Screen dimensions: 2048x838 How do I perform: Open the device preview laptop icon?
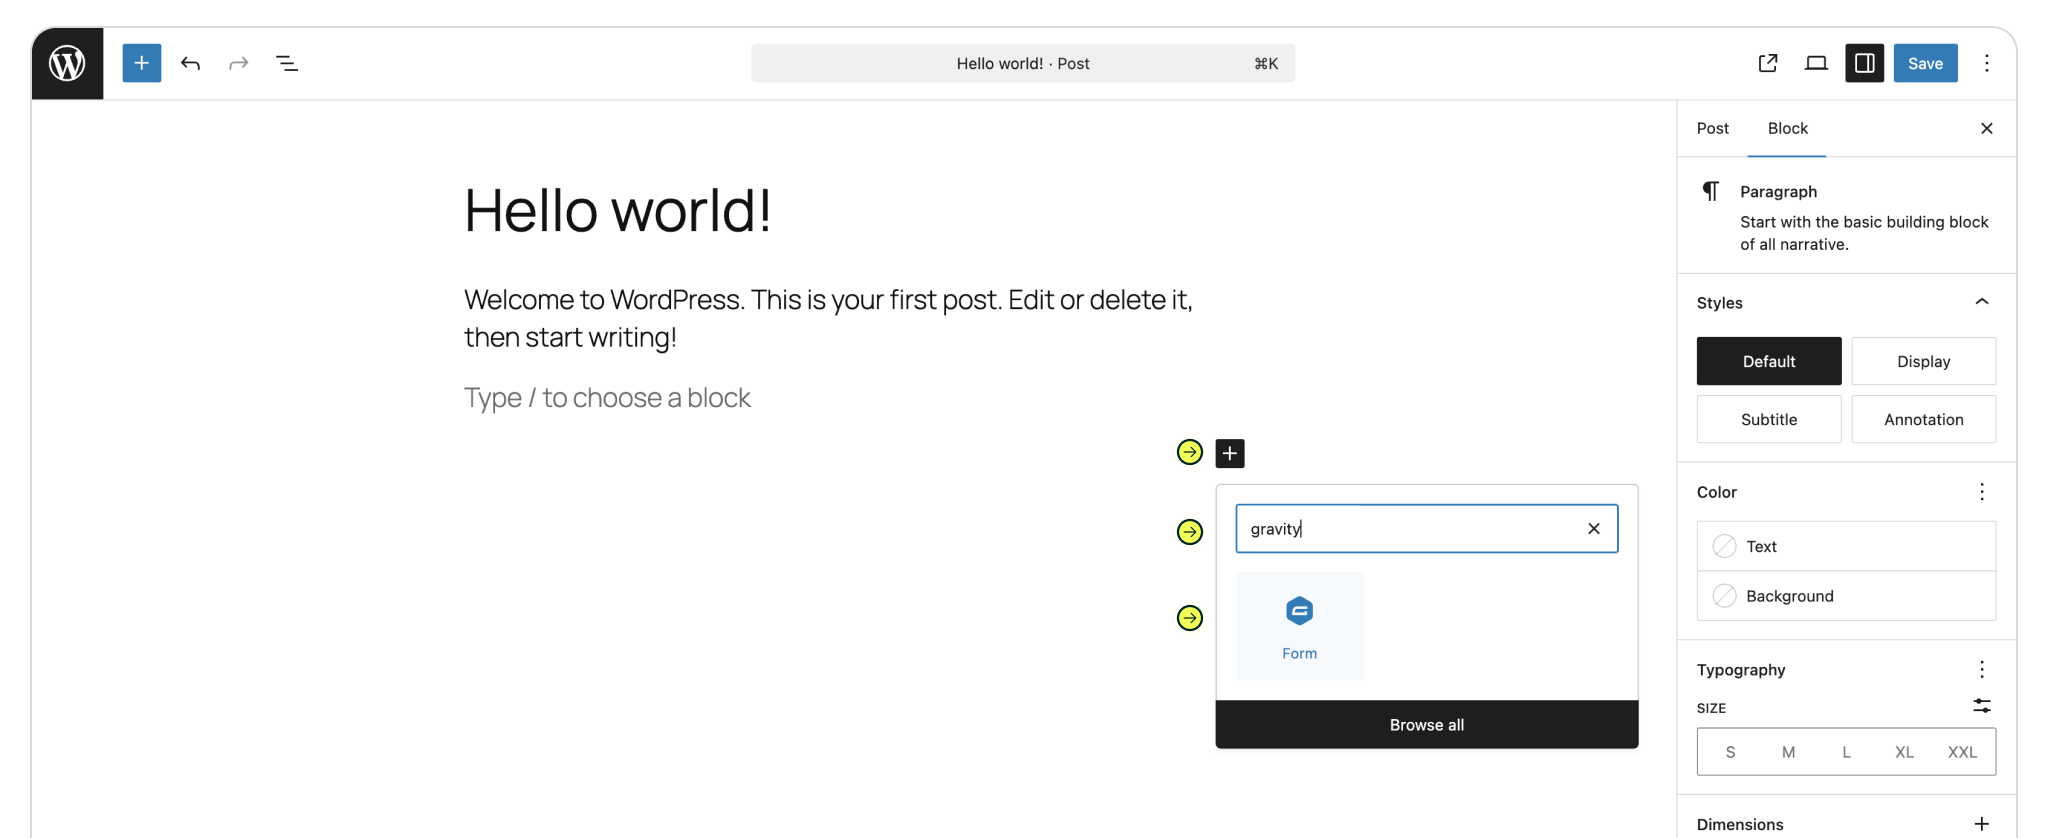pos(1816,63)
